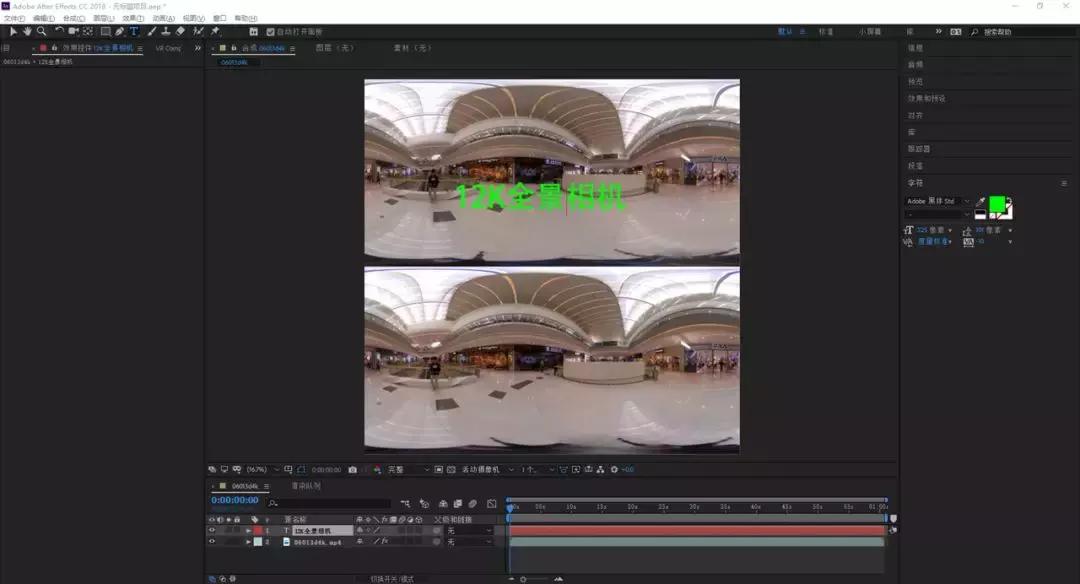Select the Zoom tool
This screenshot has width=1080, height=584.
pyautogui.click(x=39, y=31)
